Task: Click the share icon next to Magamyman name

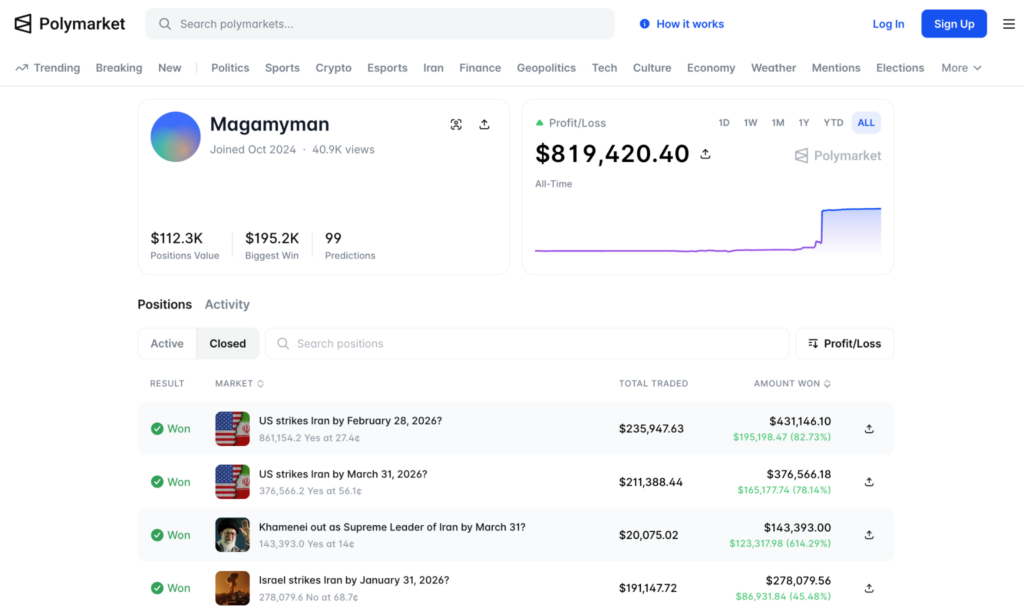Action: [x=484, y=124]
